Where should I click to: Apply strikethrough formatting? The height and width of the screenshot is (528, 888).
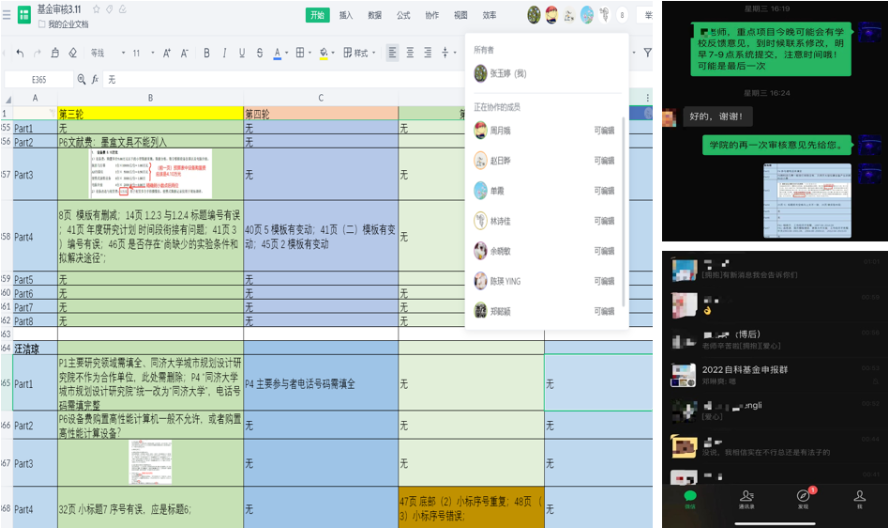point(258,53)
